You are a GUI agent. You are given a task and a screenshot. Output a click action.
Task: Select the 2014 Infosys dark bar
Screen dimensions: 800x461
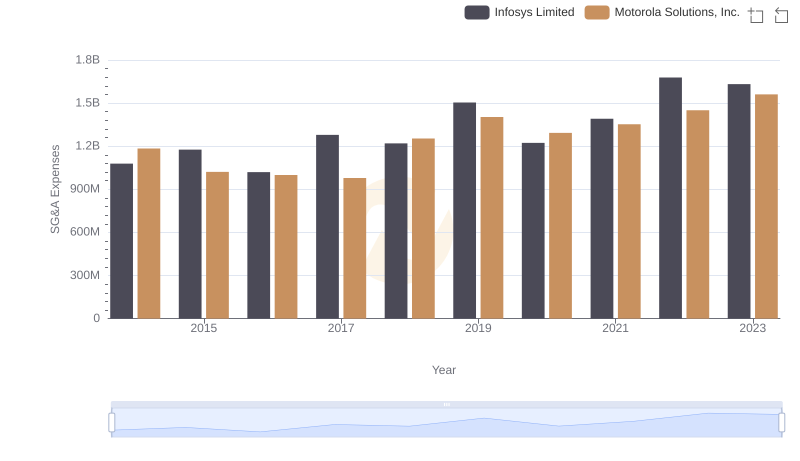coord(121,241)
